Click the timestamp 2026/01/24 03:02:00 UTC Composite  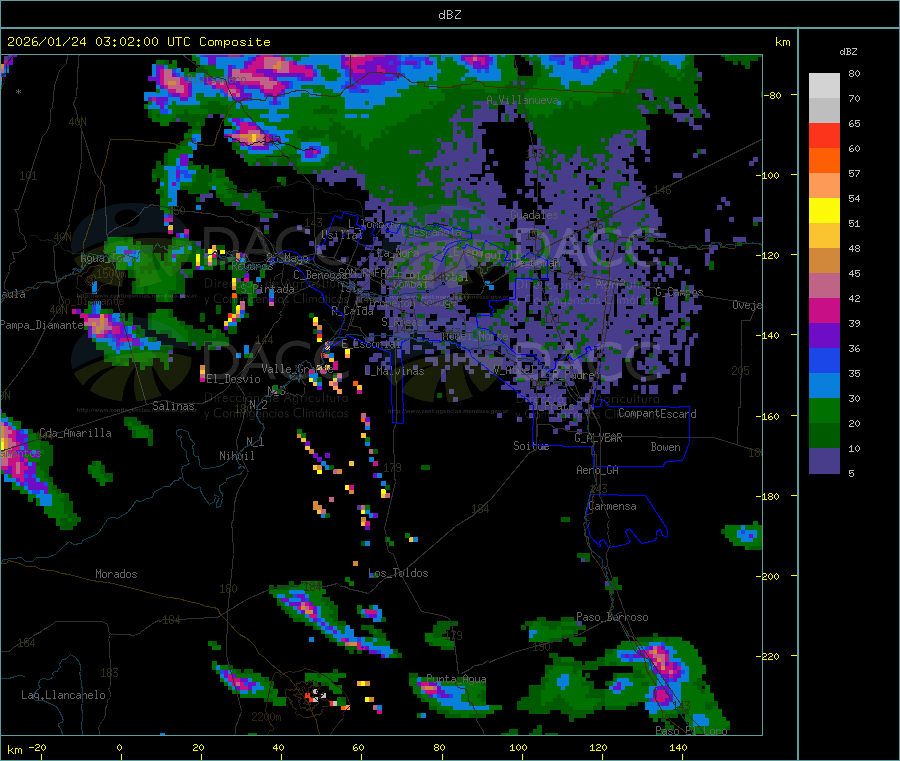(138, 42)
